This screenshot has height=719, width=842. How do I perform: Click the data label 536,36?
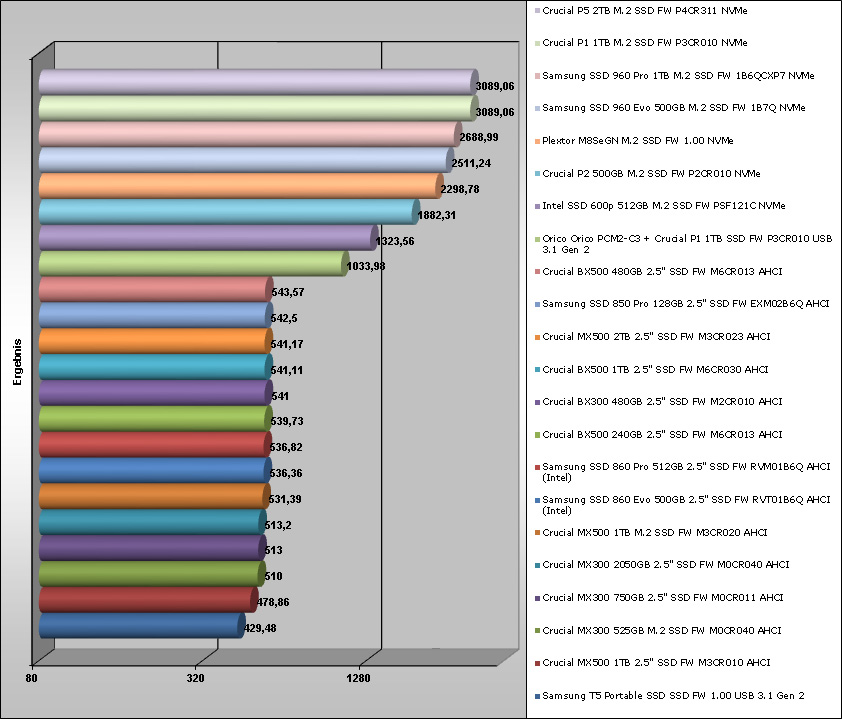point(286,474)
